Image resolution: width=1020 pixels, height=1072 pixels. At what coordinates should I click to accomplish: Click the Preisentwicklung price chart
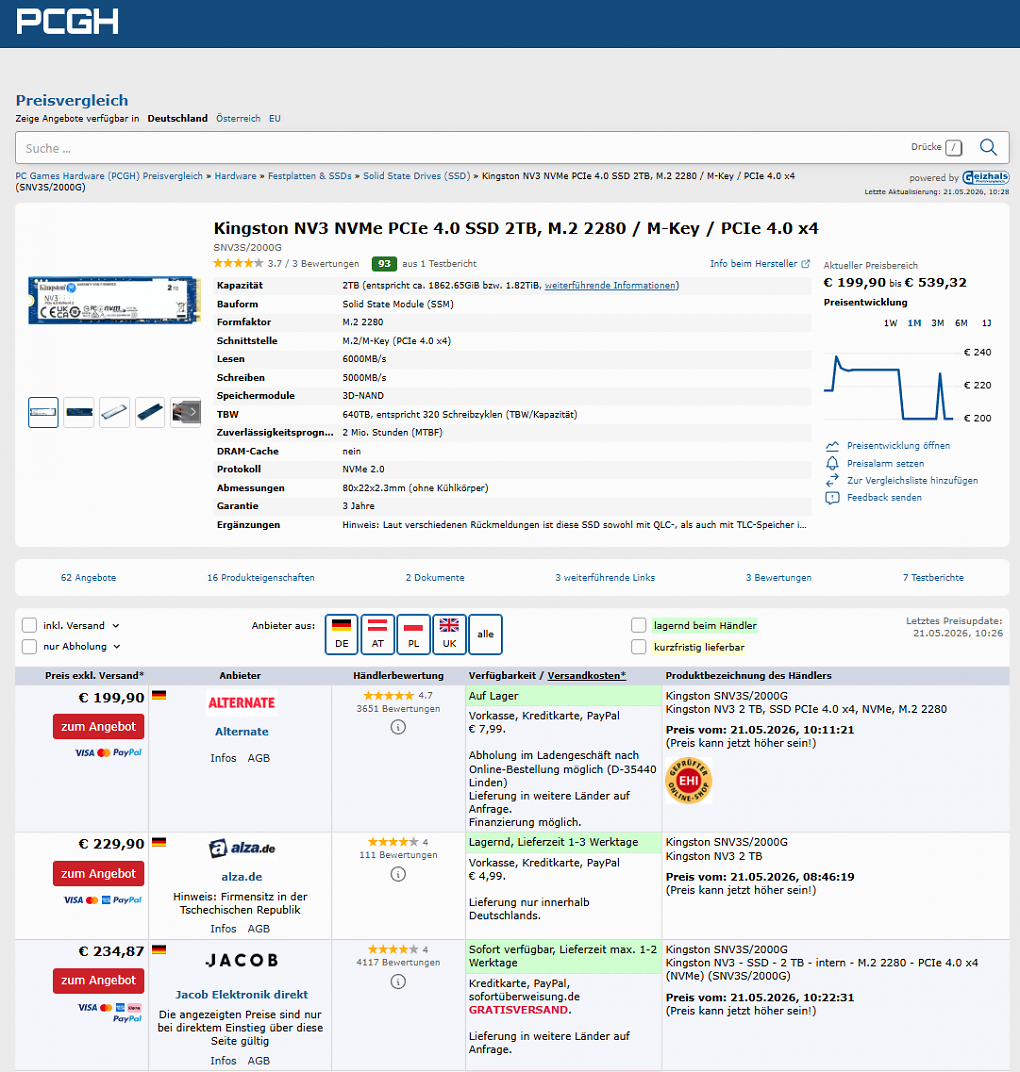click(x=889, y=386)
